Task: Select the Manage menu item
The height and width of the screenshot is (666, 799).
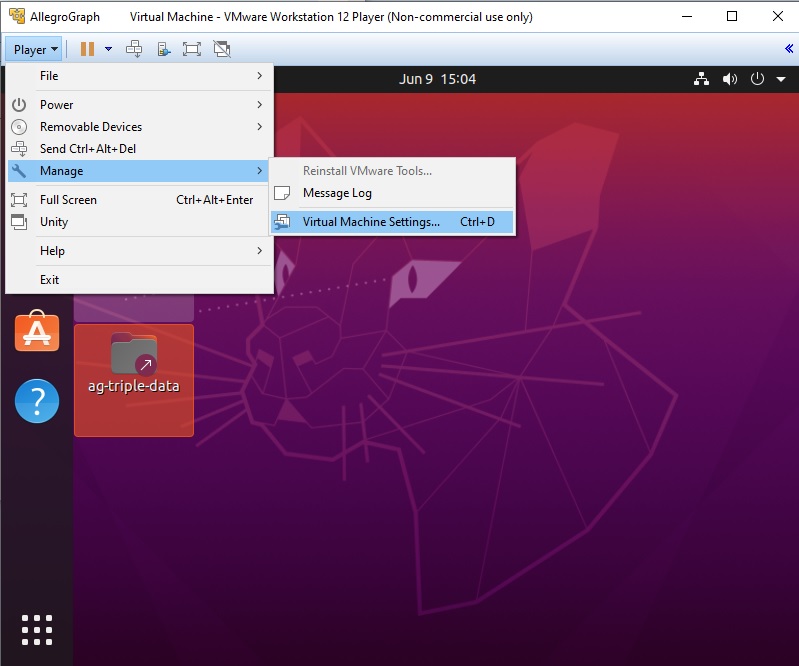Action: (x=140, y=171)
